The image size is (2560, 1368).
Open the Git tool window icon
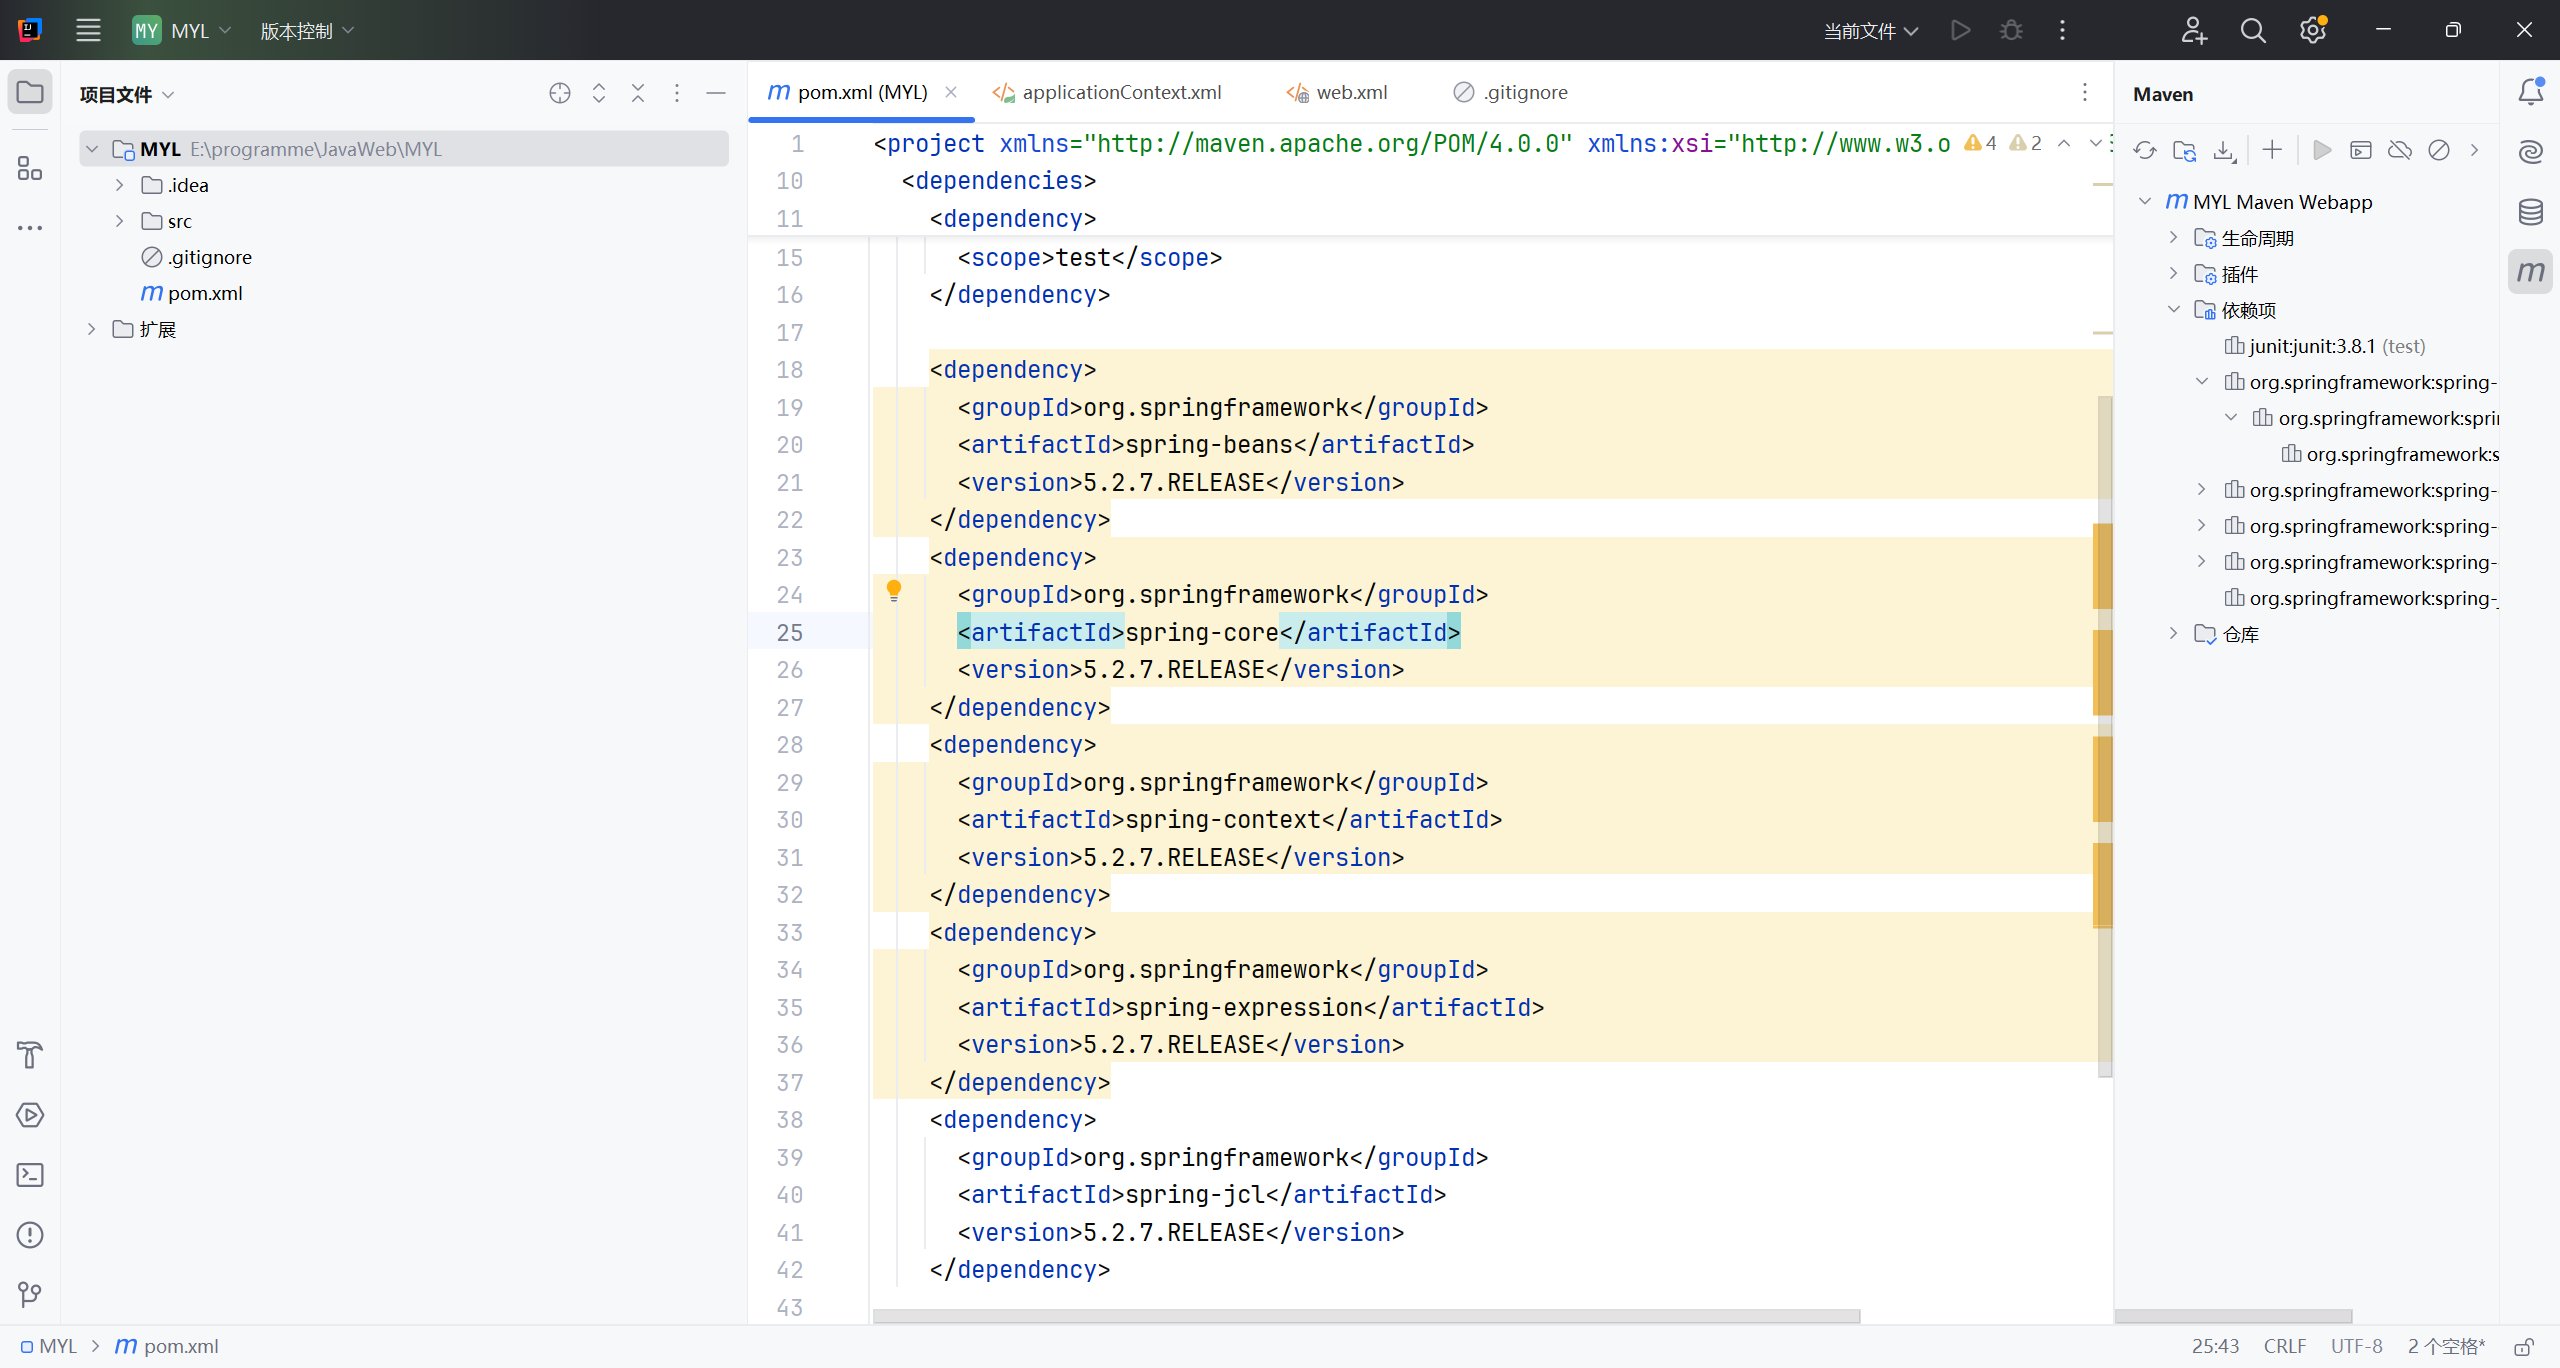[30, 1295]
